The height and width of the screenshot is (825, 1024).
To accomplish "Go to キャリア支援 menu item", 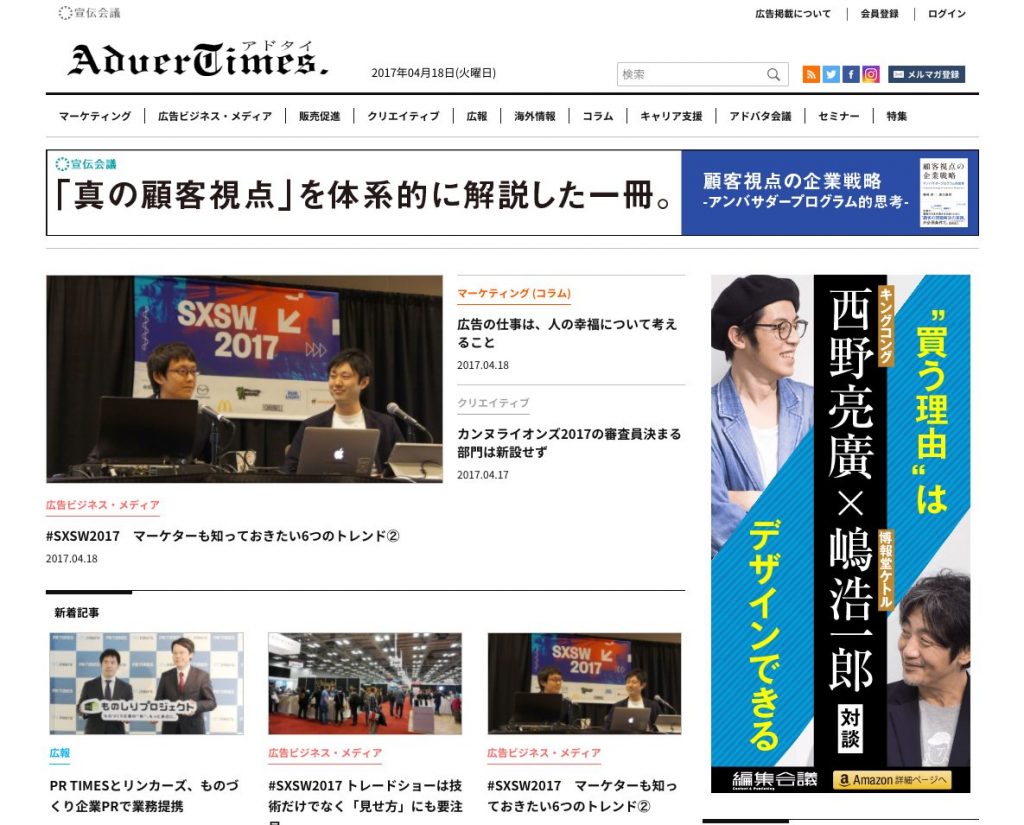I will (x=671, y=116).
